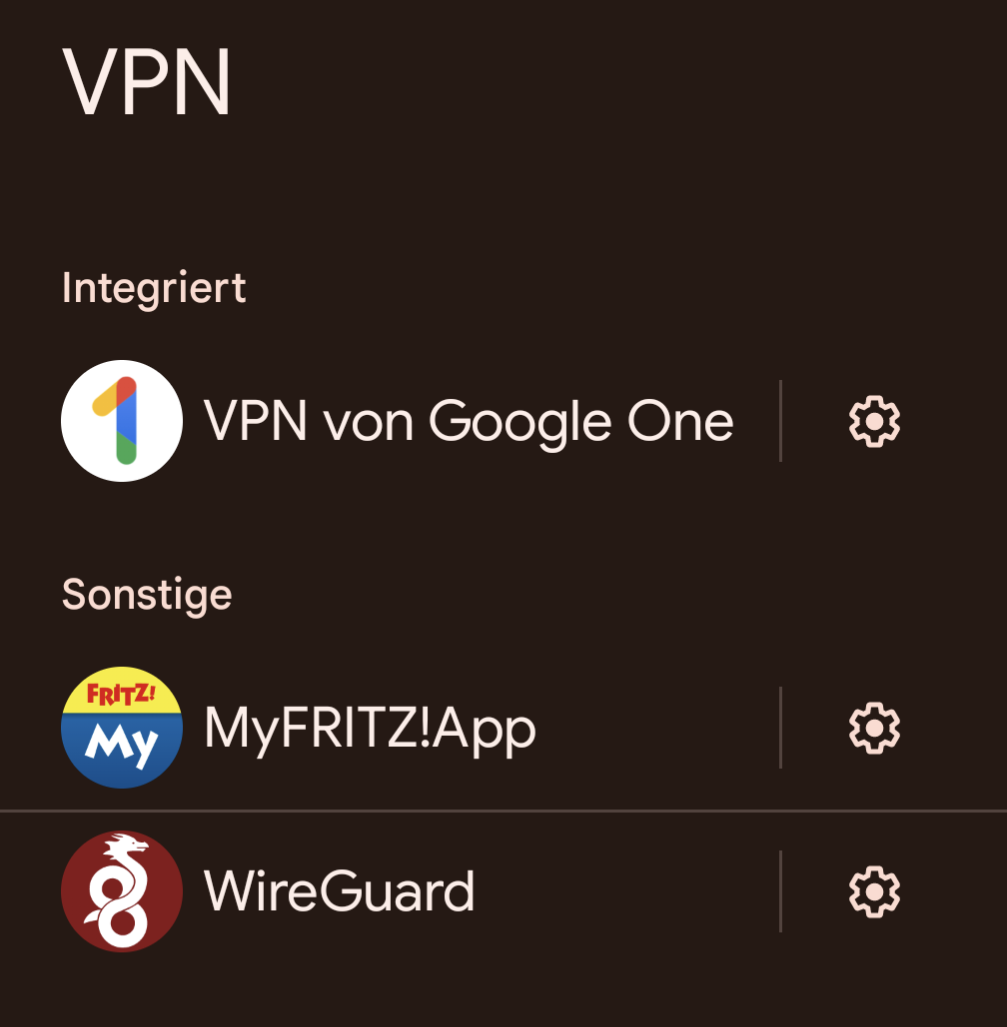The image size is (1007, 1027).
Task: Click blank space right of WireGuard name
Action: [626, 891]
